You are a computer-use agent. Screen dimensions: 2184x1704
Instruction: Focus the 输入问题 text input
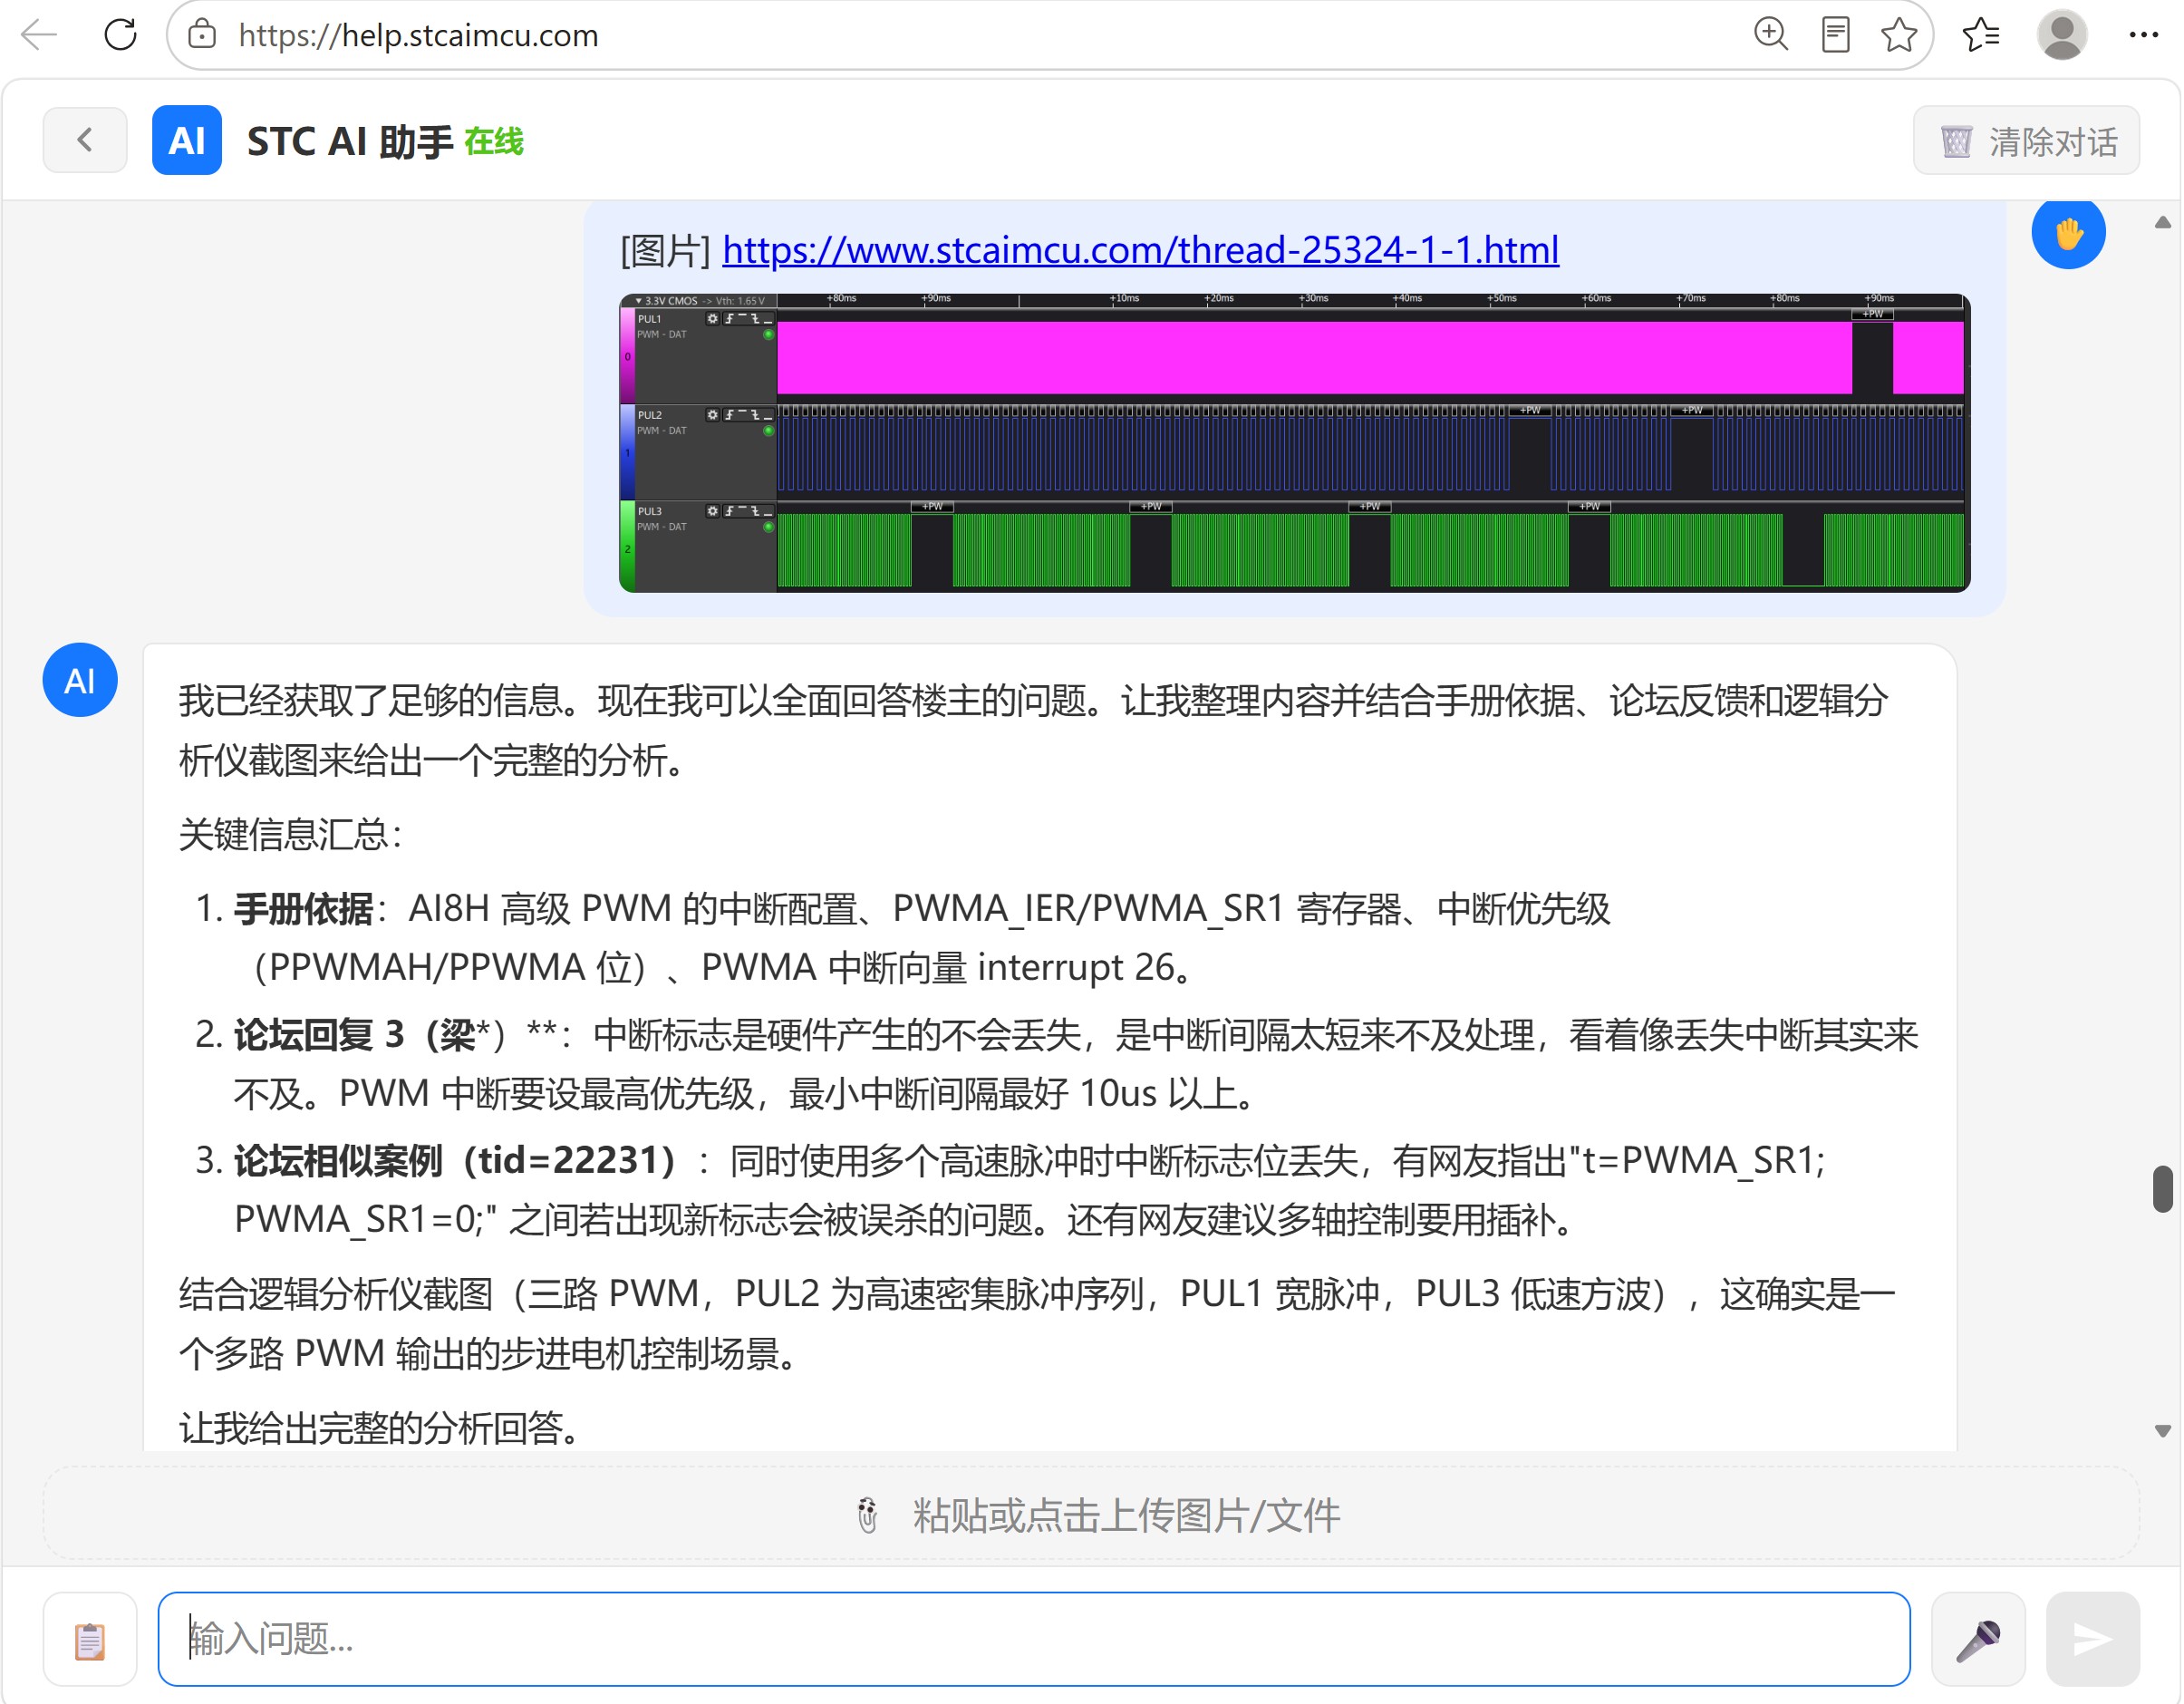point(1034,1639)
